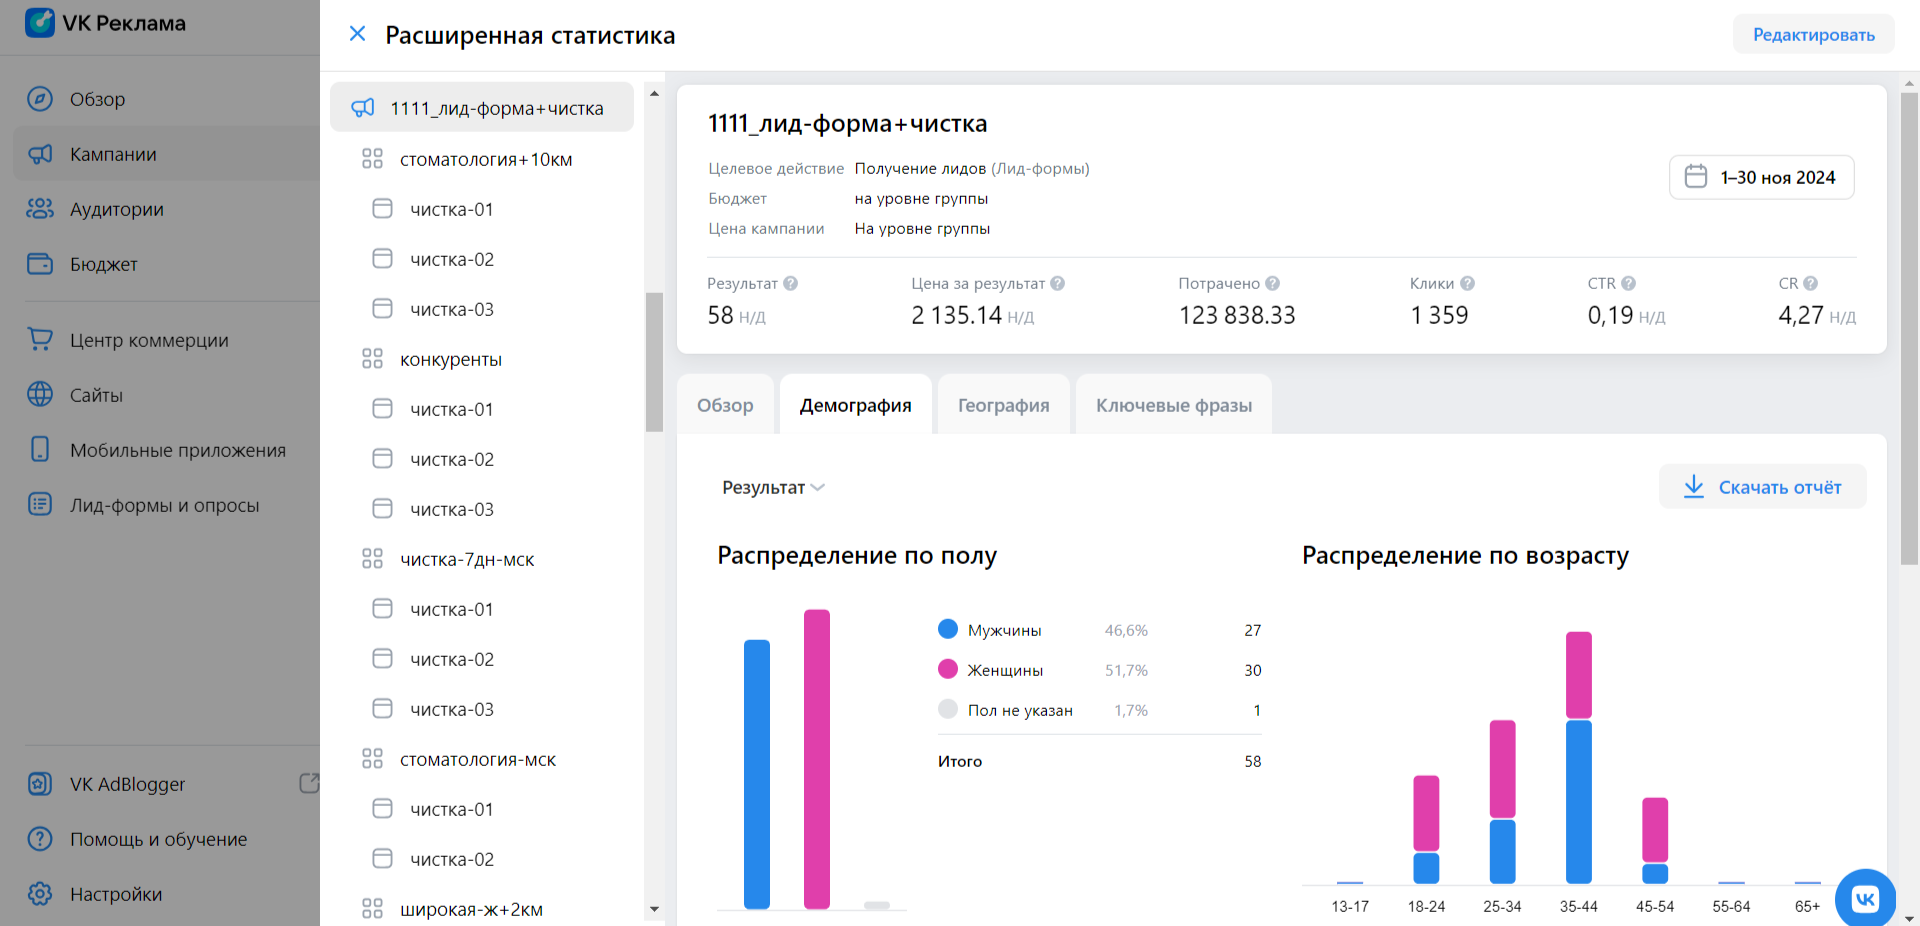
Task: Click megaphone icon of 1111_лид-форма+чистка campaign
Action: tap(363, 108)
